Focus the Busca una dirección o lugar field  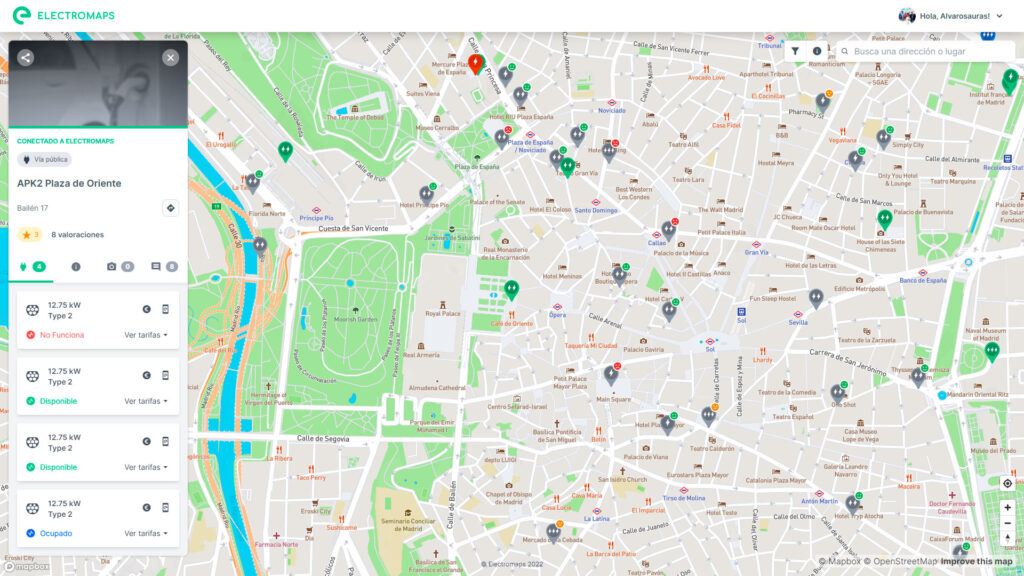point(925,51)
